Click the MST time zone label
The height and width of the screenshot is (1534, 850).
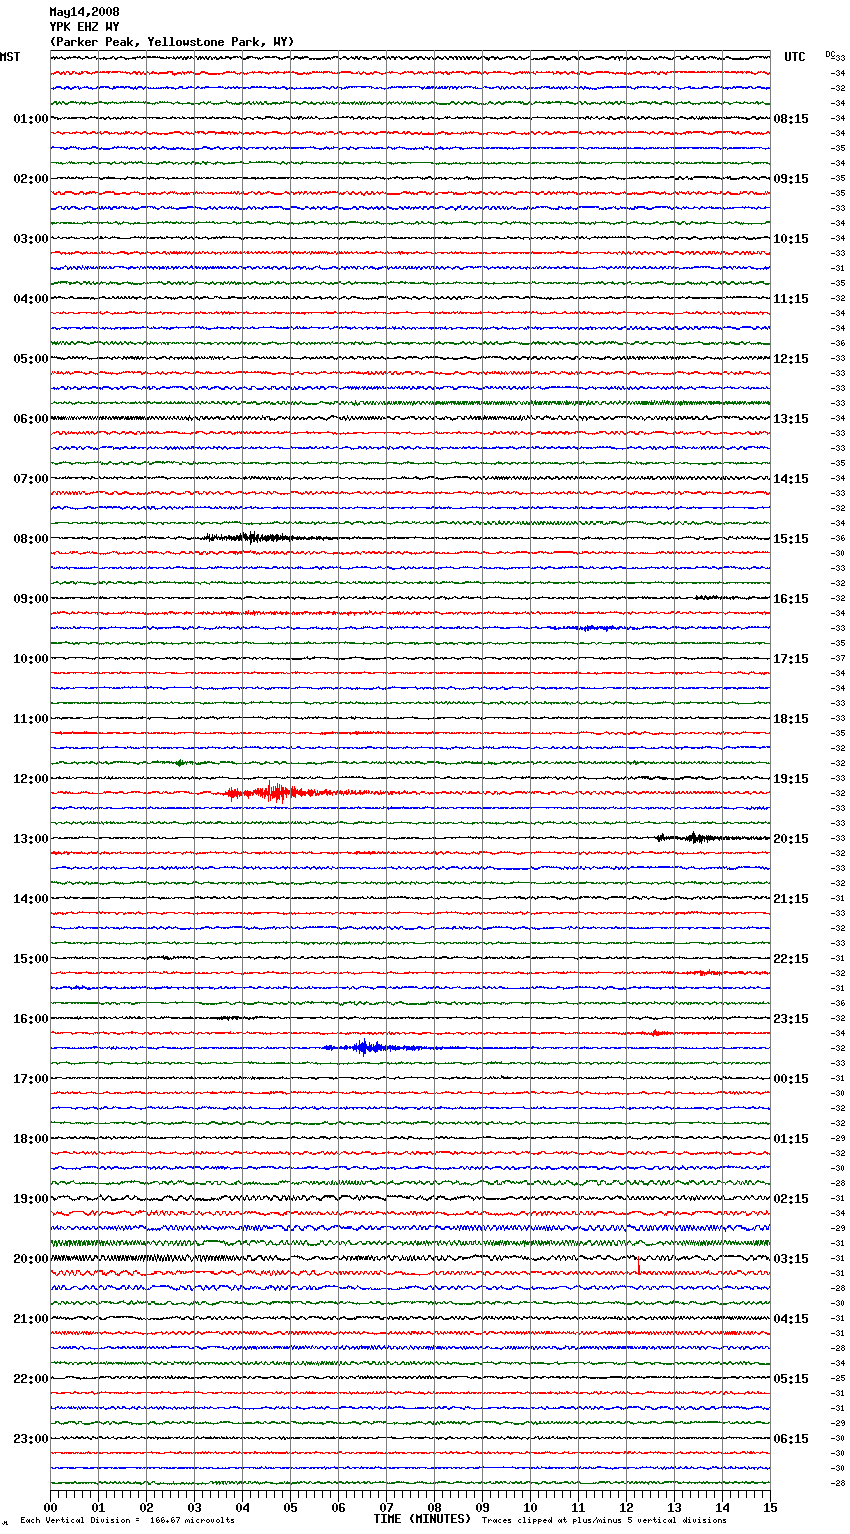coord(10,57)
